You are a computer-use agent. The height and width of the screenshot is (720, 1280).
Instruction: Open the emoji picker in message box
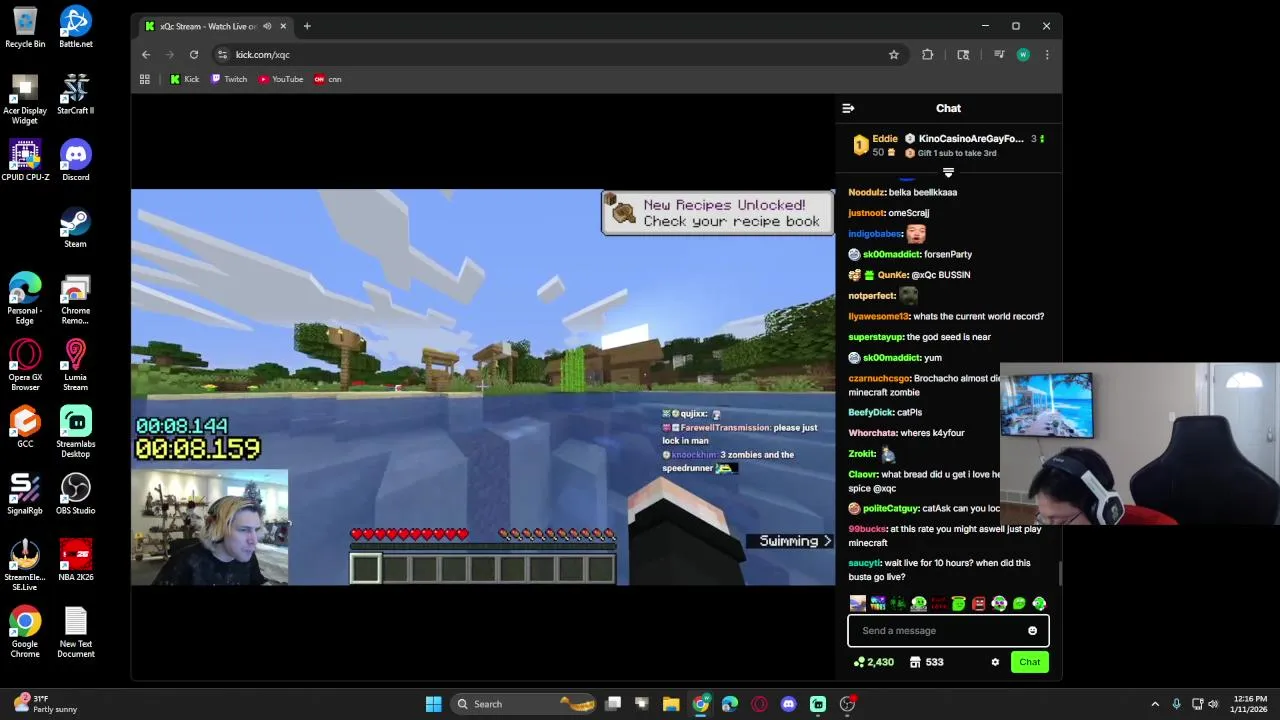(x=1032, y=631)
